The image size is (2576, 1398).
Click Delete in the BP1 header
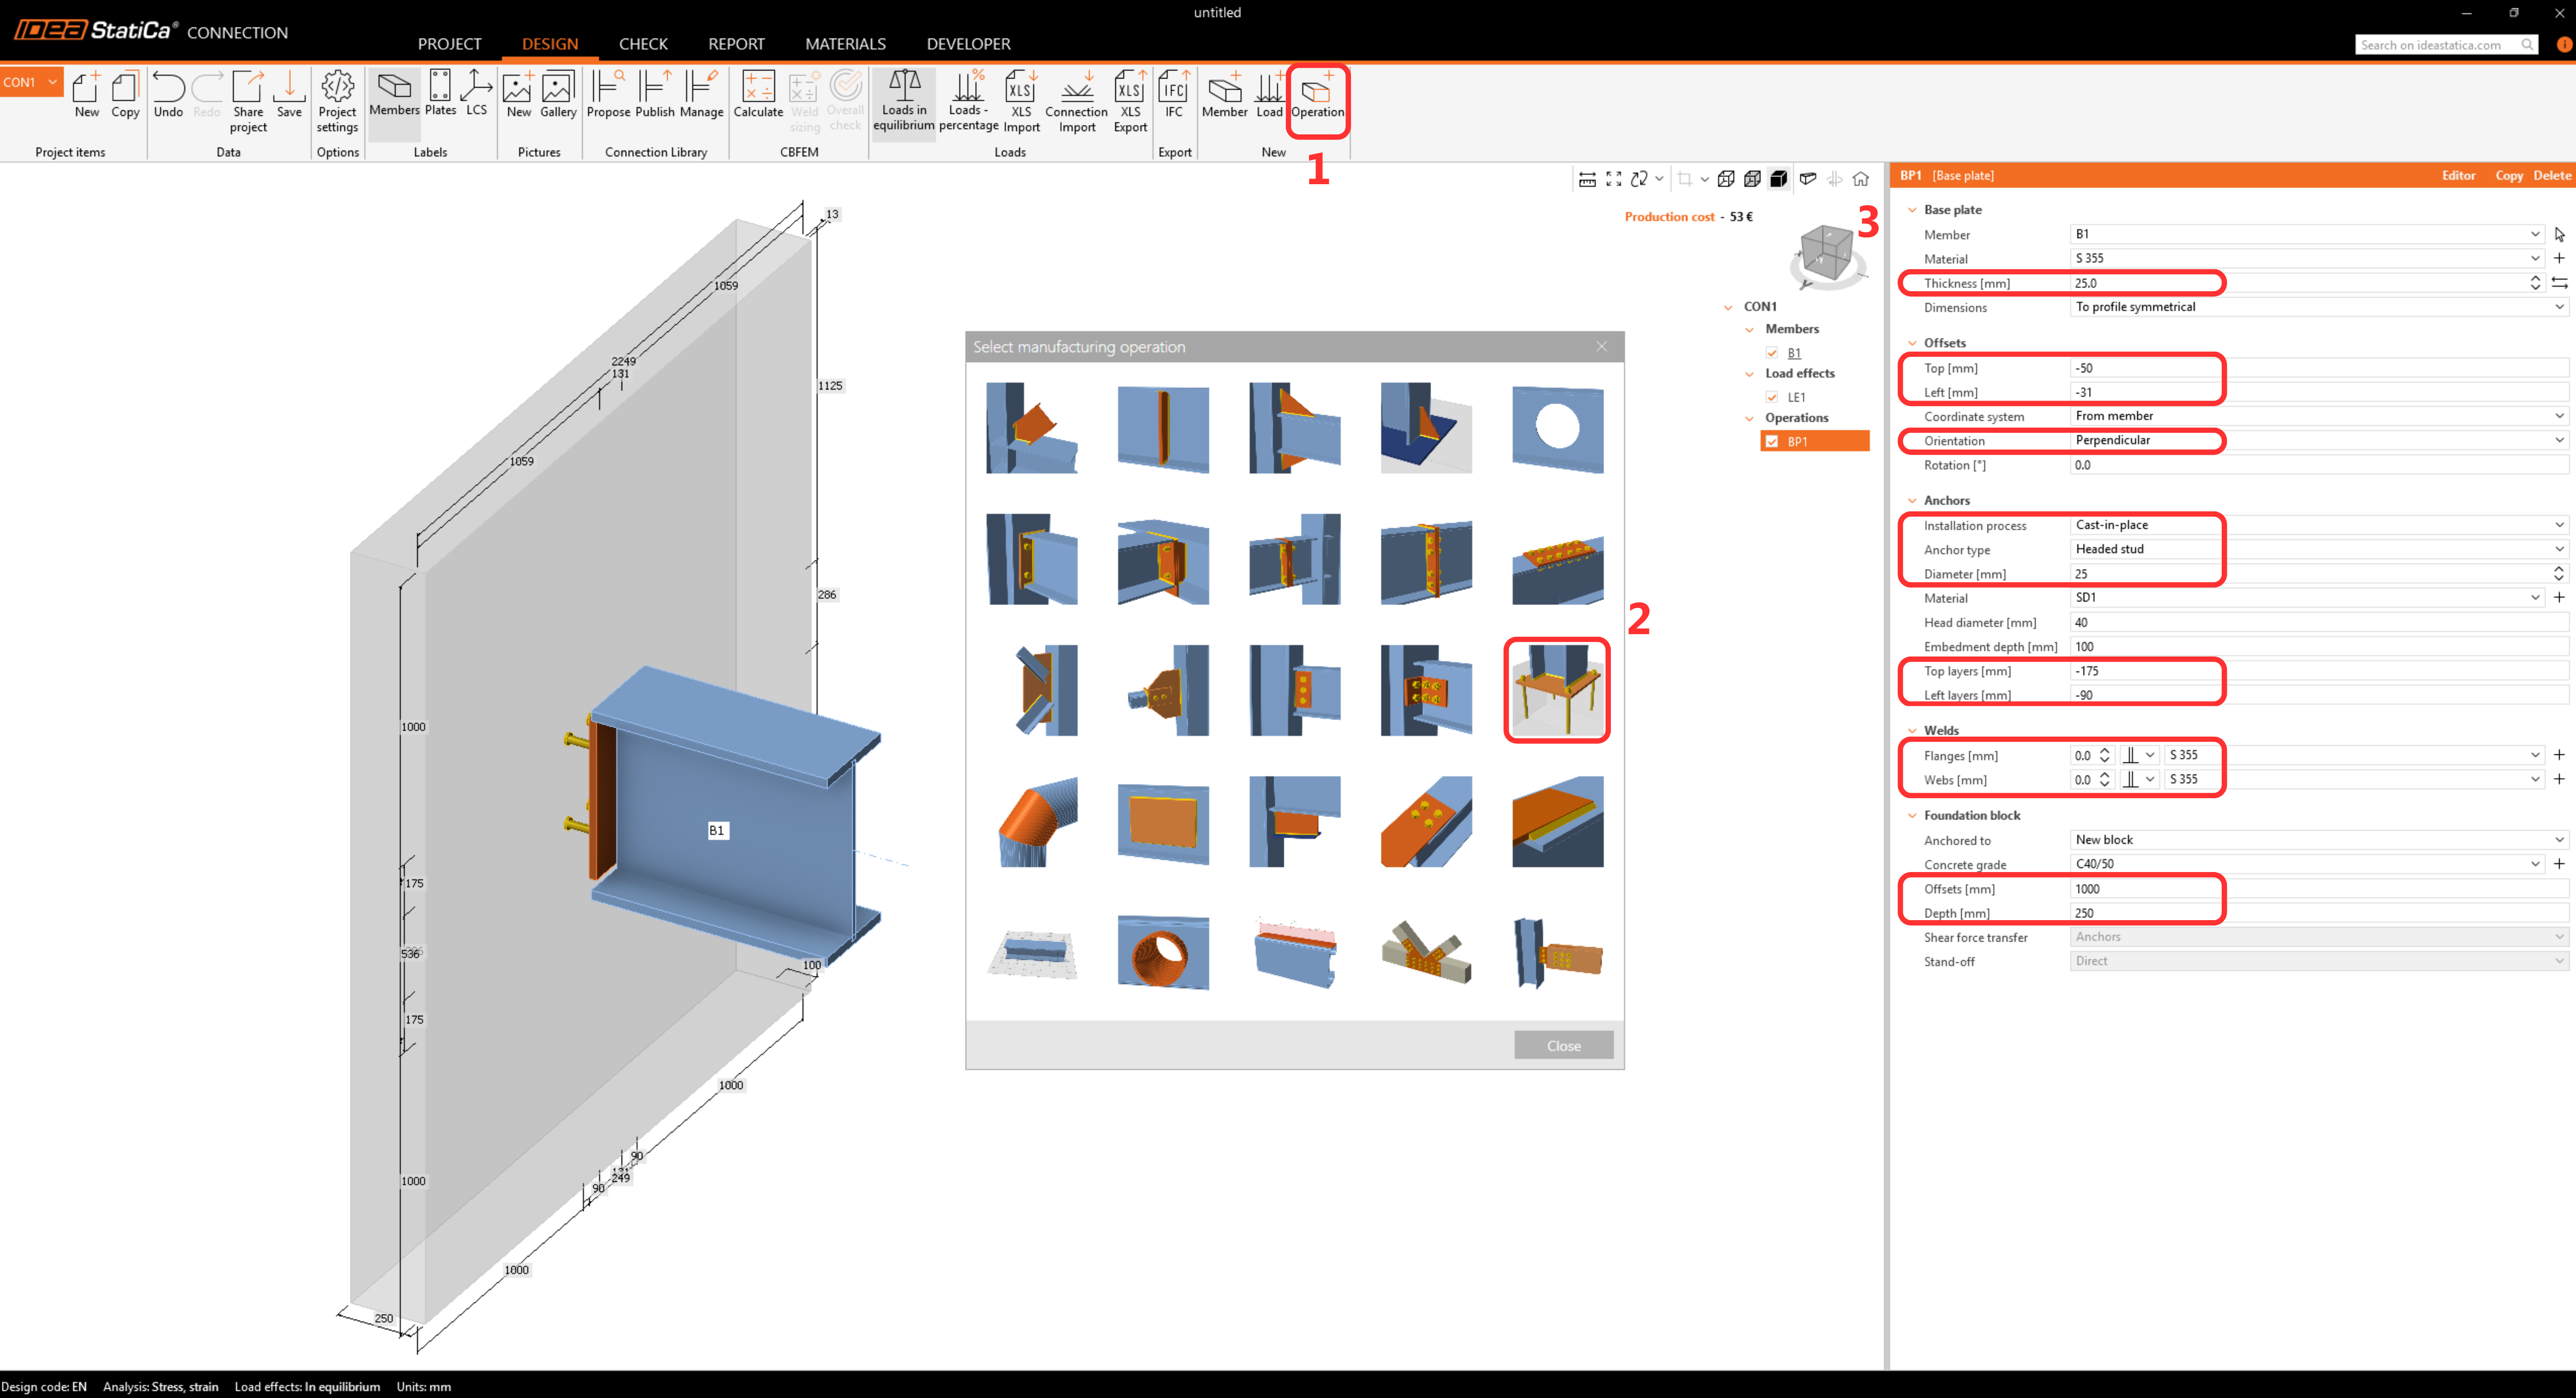[2551, 175]
